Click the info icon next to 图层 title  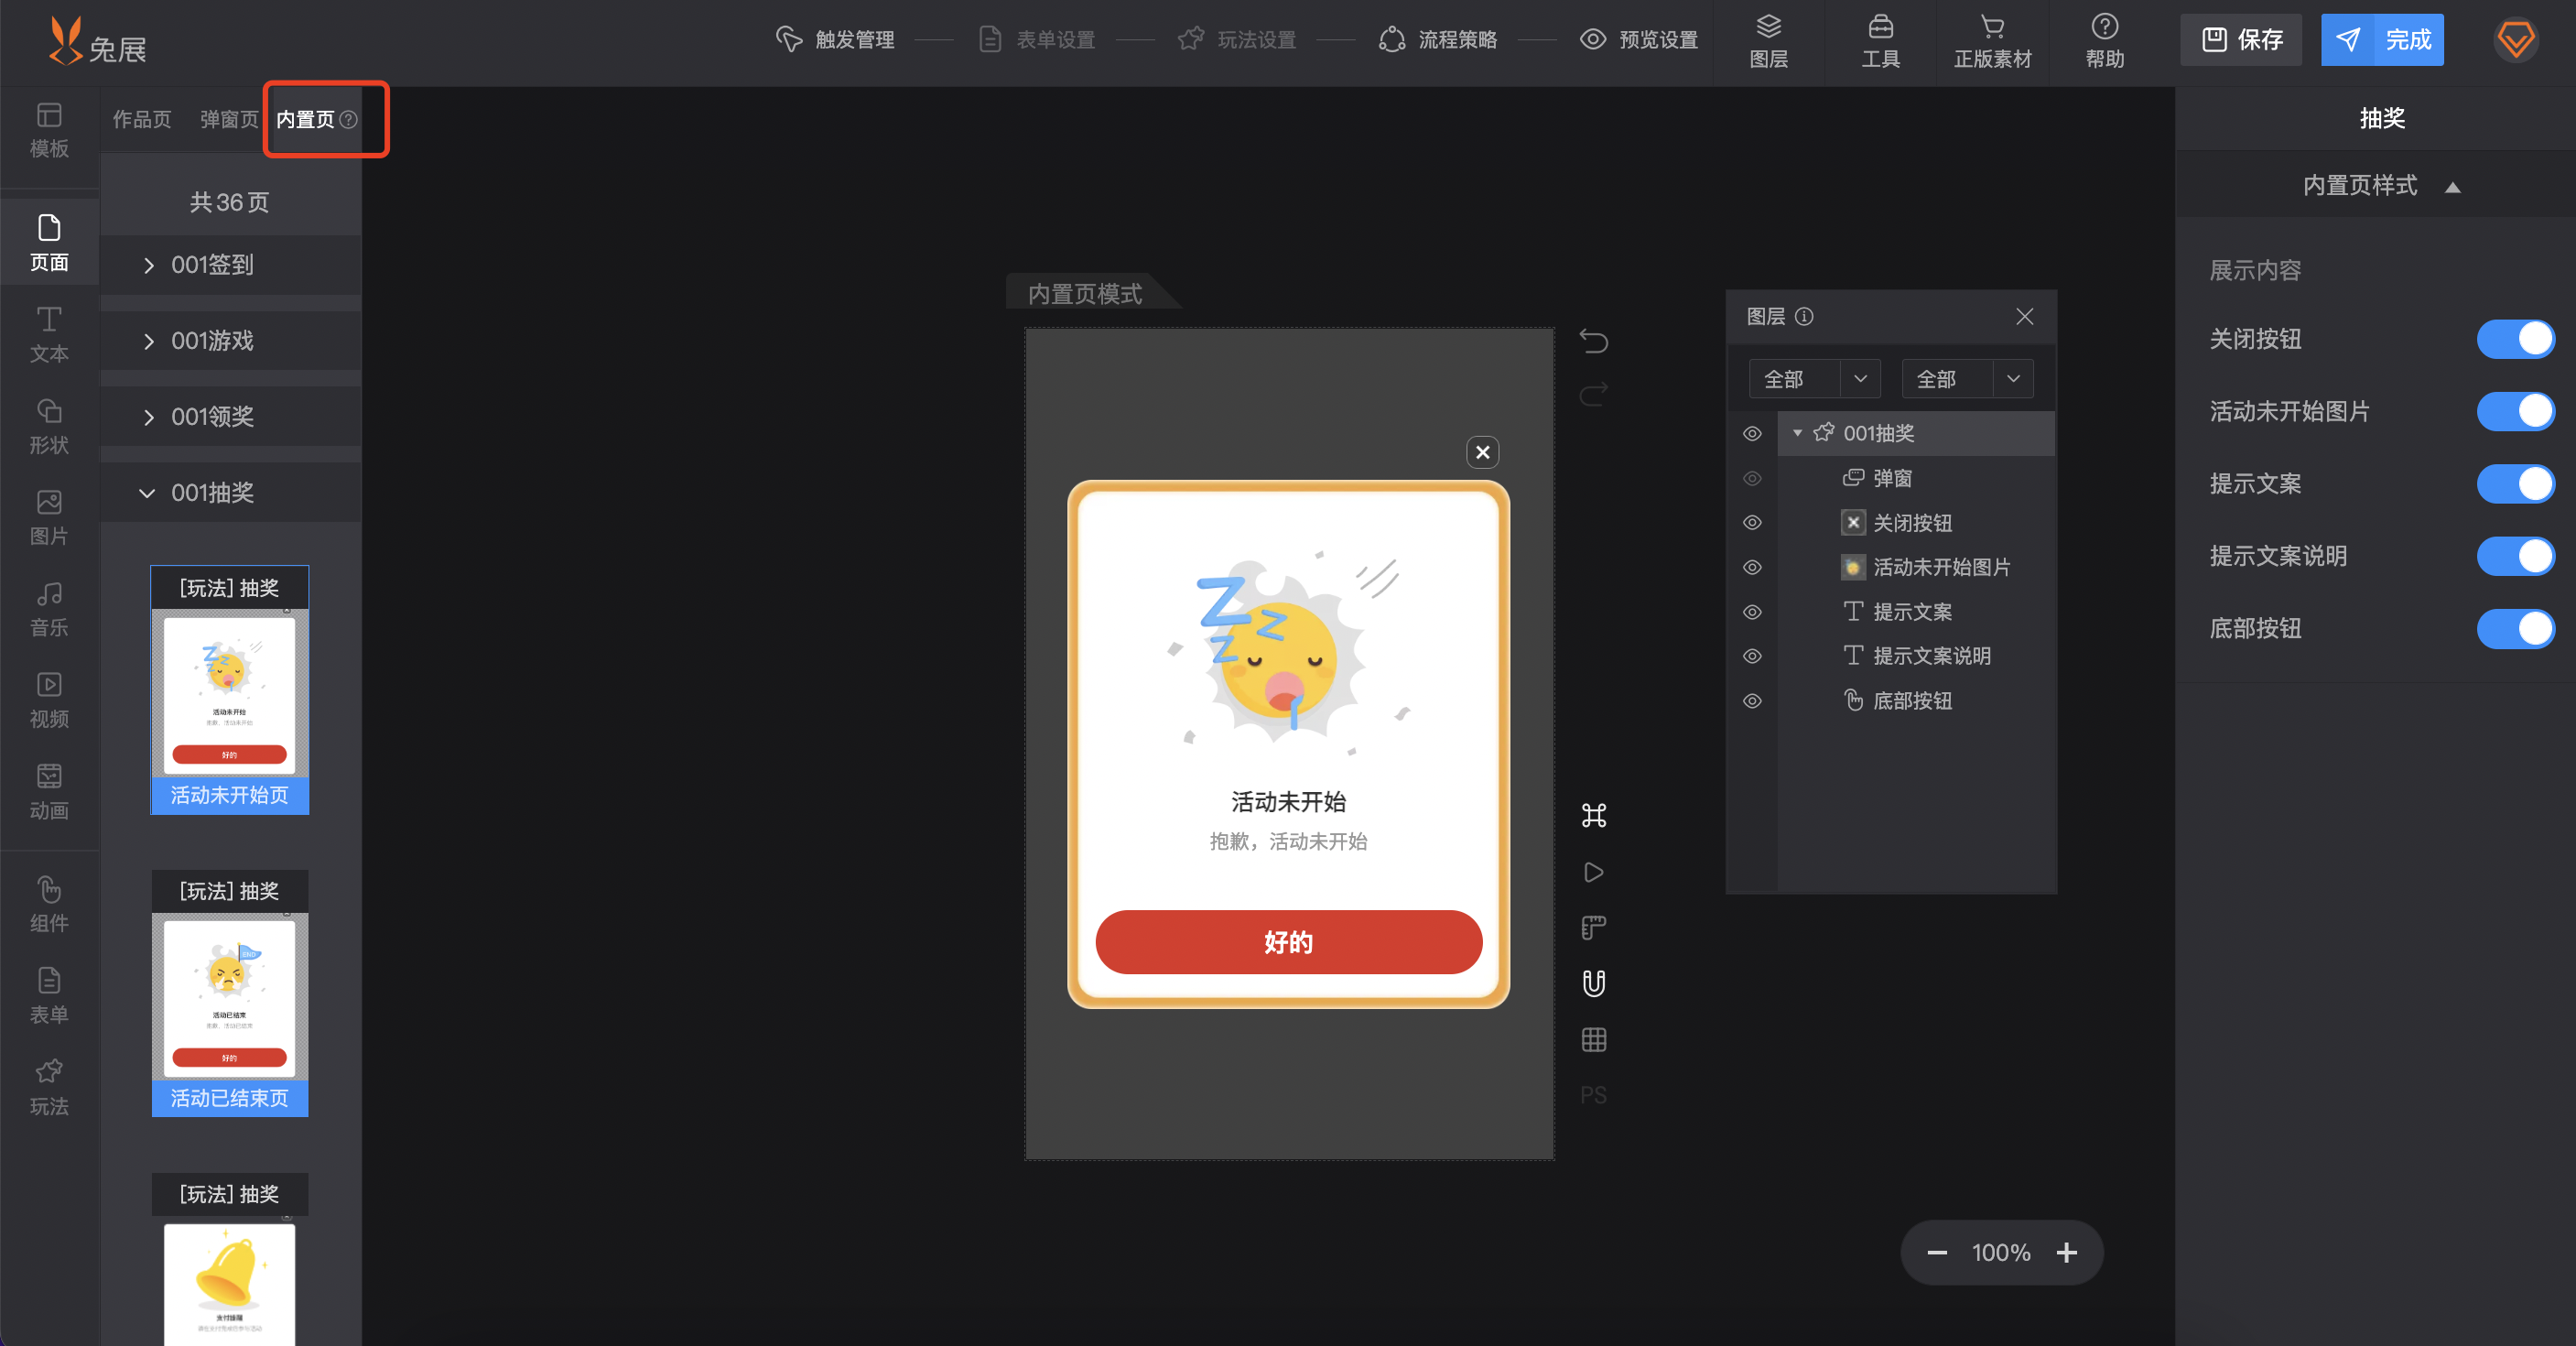1804,317
